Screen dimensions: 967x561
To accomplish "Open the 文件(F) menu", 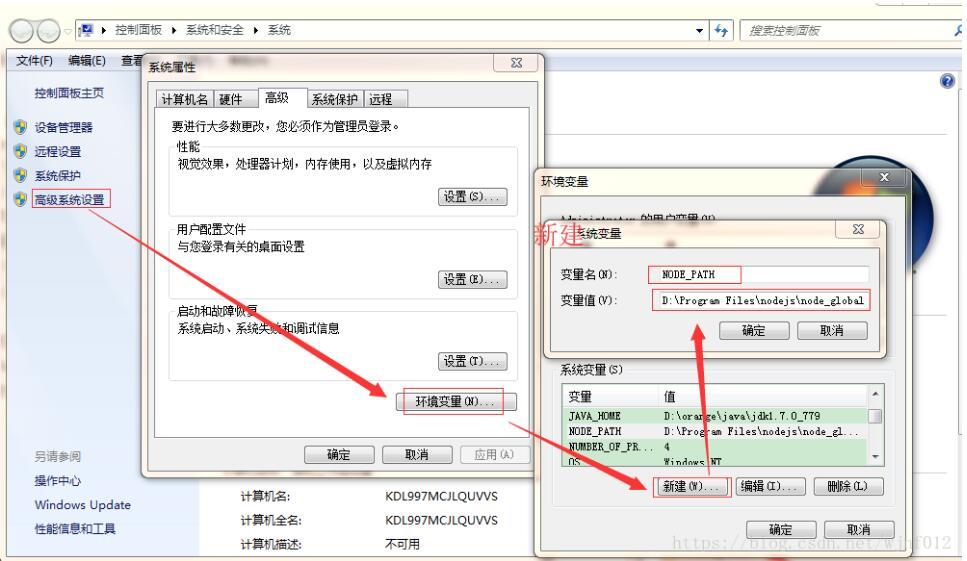I will click(x=34, y=60).
